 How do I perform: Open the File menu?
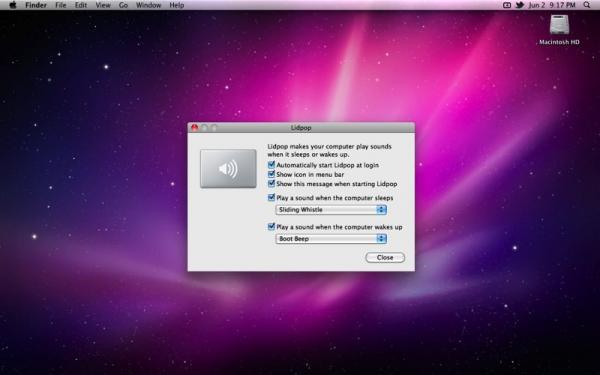coord(60,5)
